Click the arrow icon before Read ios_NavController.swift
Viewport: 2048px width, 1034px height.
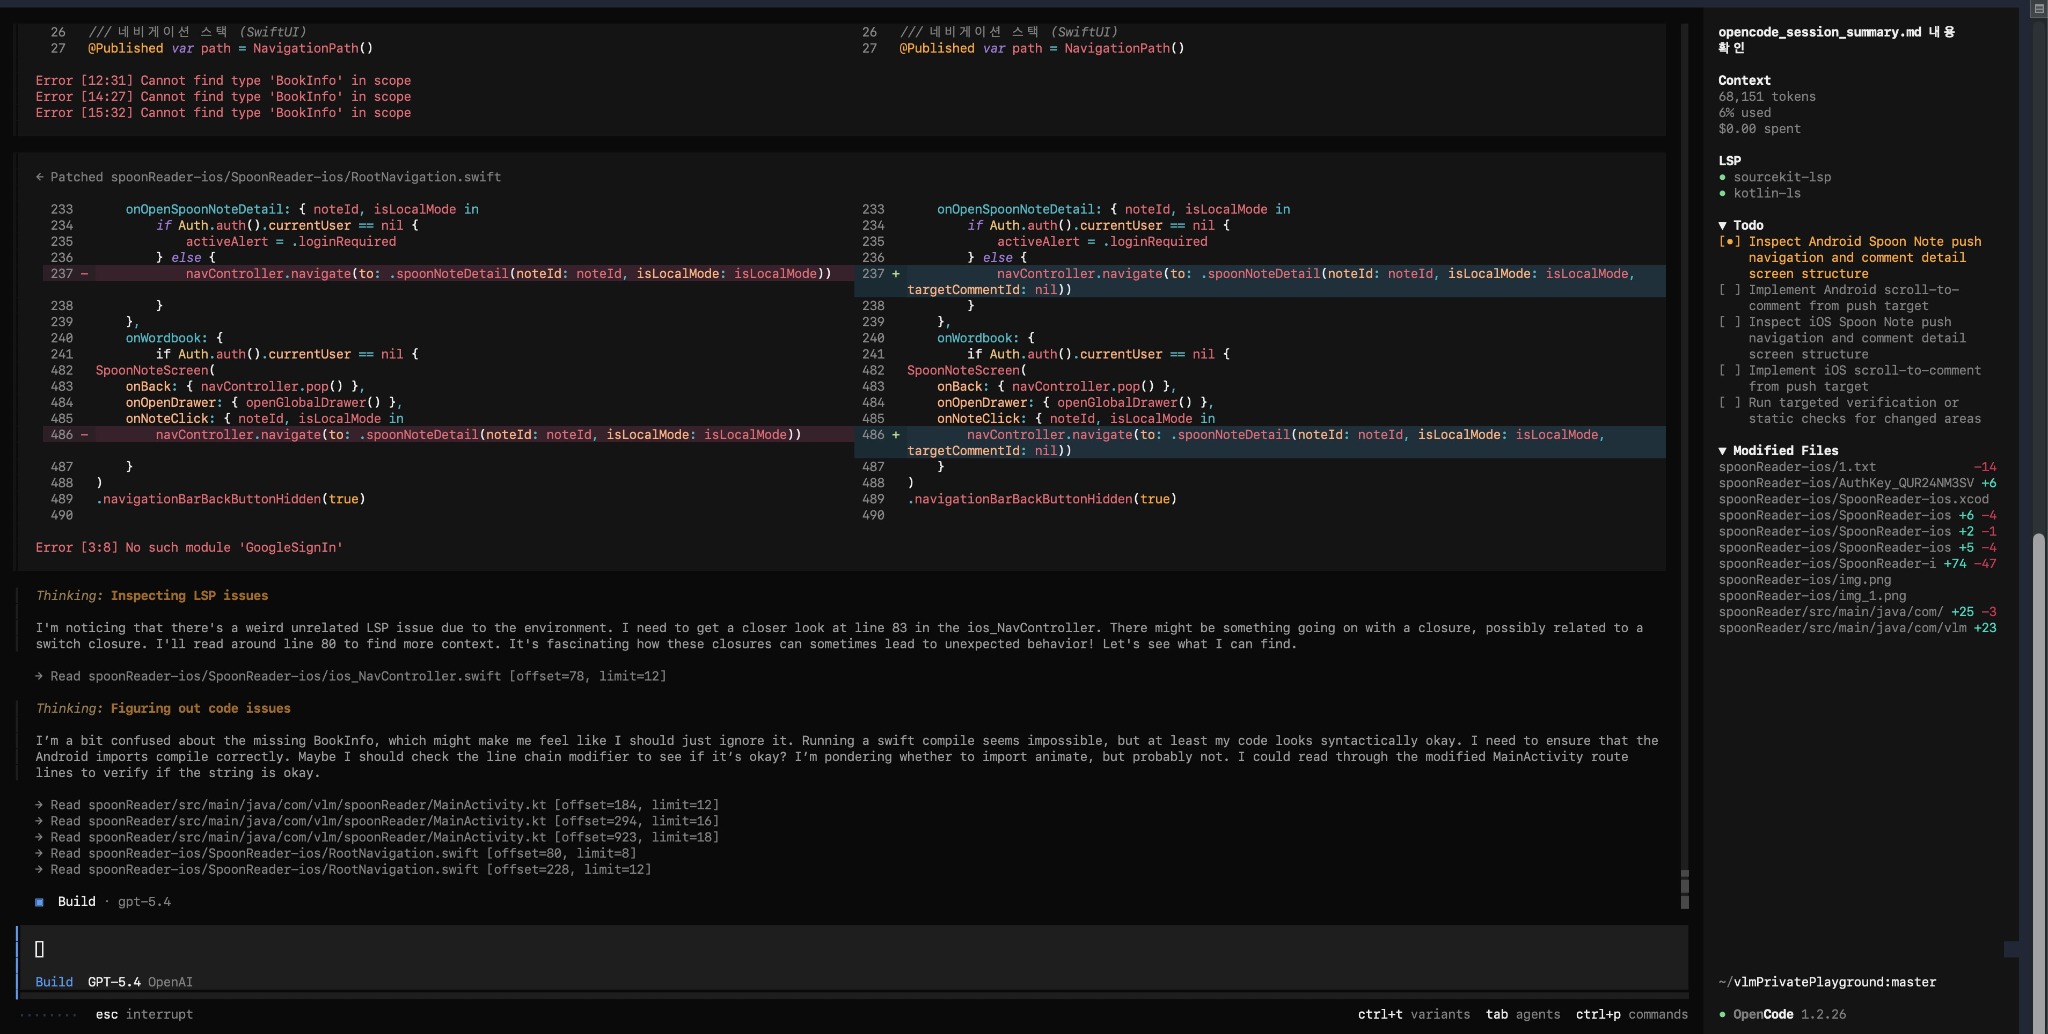(39, 676)
